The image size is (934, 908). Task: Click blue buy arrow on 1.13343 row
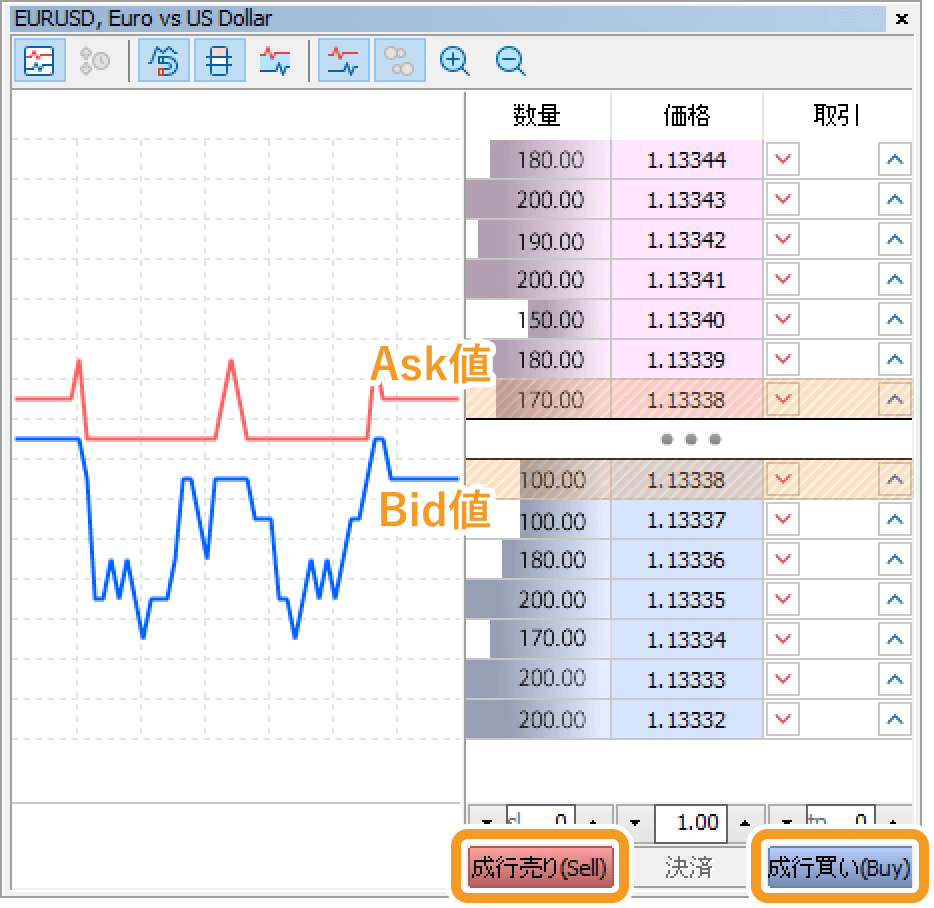[895, 199]
